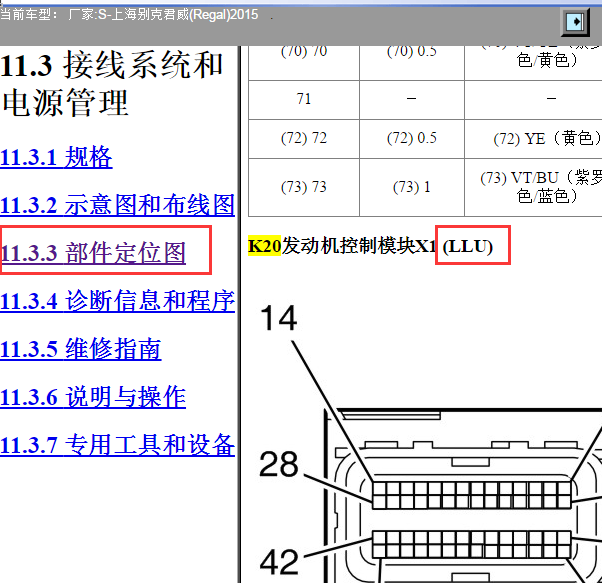Open link 11.3.7 专用工具和设备

(117, 445)
